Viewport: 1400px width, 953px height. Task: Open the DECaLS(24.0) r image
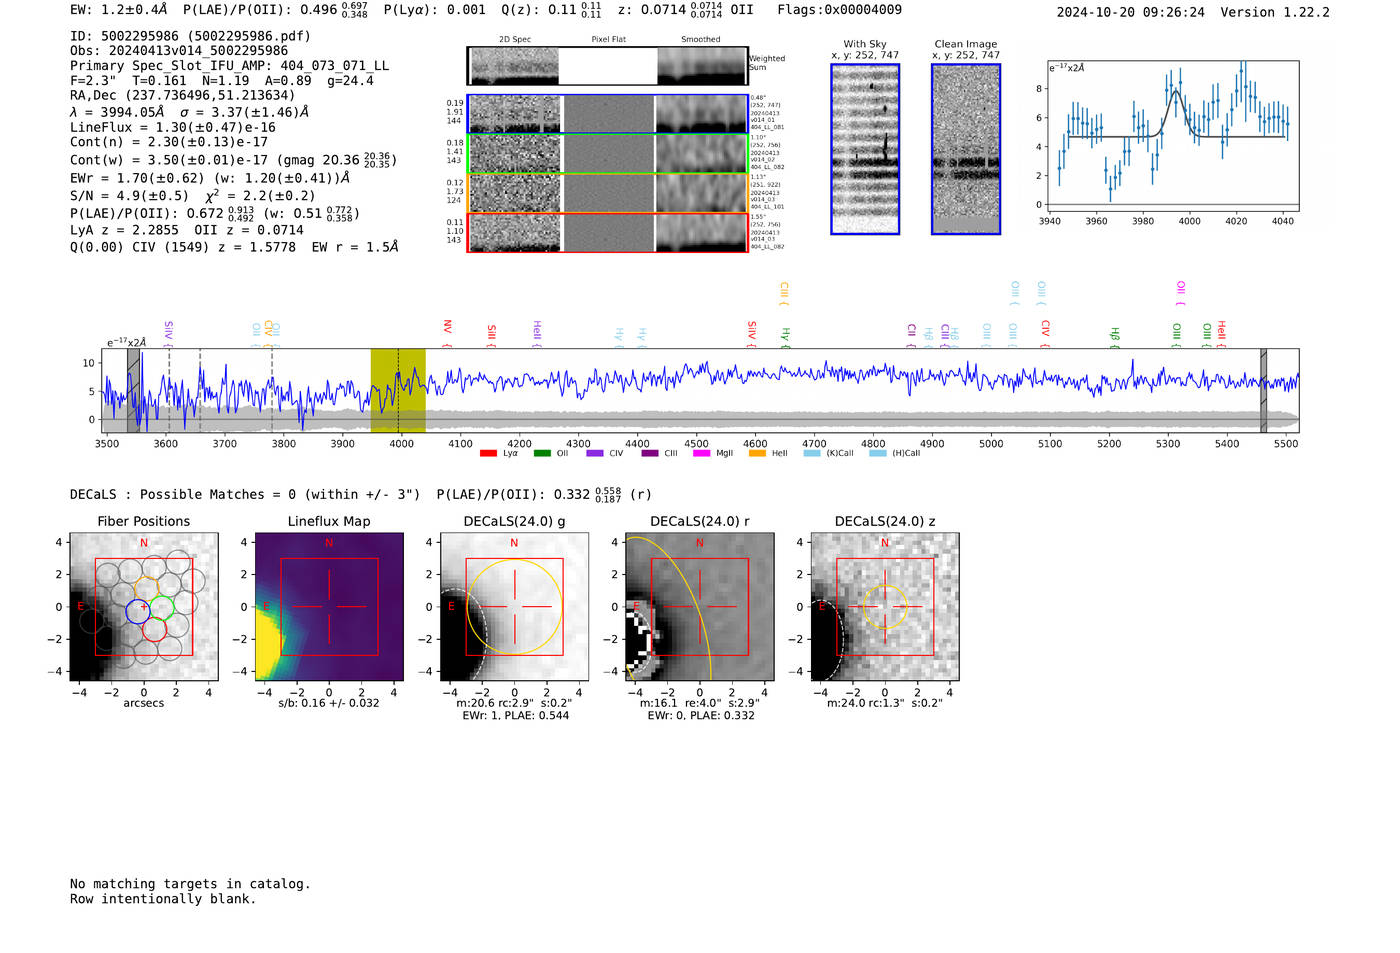click(699, 606)
